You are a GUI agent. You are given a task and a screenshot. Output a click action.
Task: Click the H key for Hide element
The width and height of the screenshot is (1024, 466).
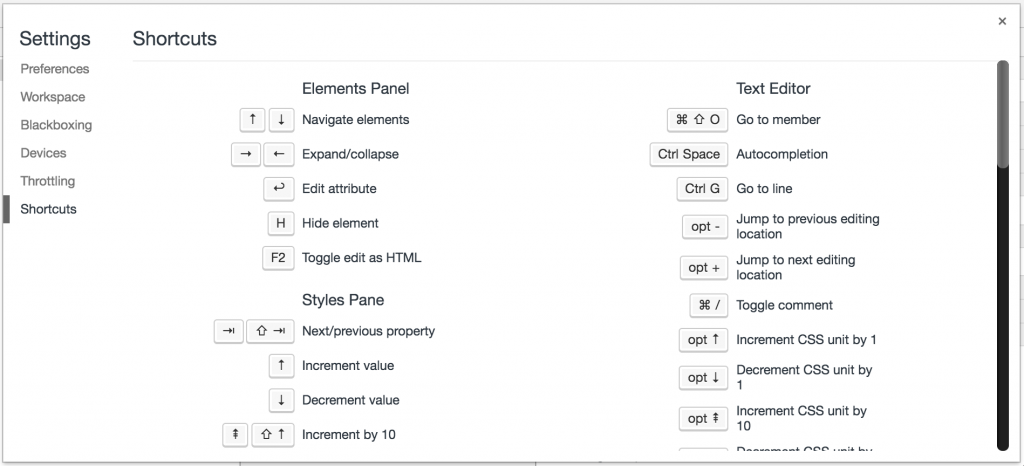[x=280, y=223]
